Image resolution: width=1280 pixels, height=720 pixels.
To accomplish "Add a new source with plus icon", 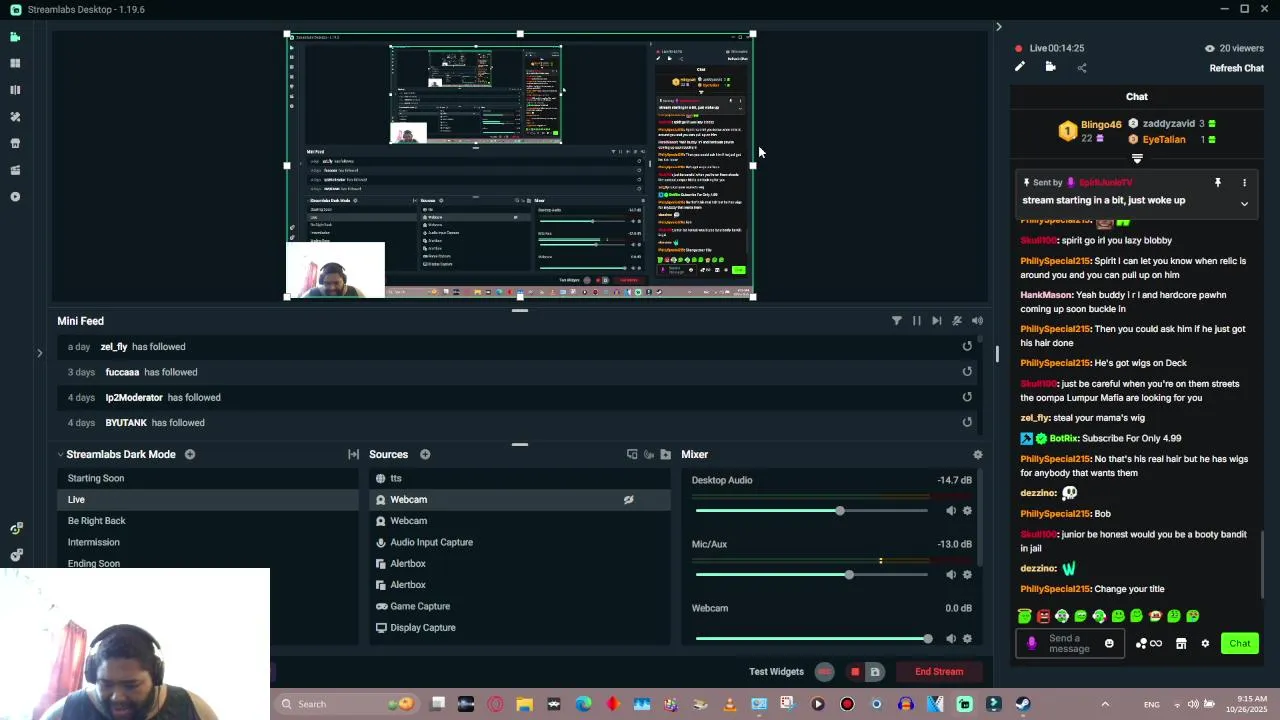I will (x=425, y=454).
